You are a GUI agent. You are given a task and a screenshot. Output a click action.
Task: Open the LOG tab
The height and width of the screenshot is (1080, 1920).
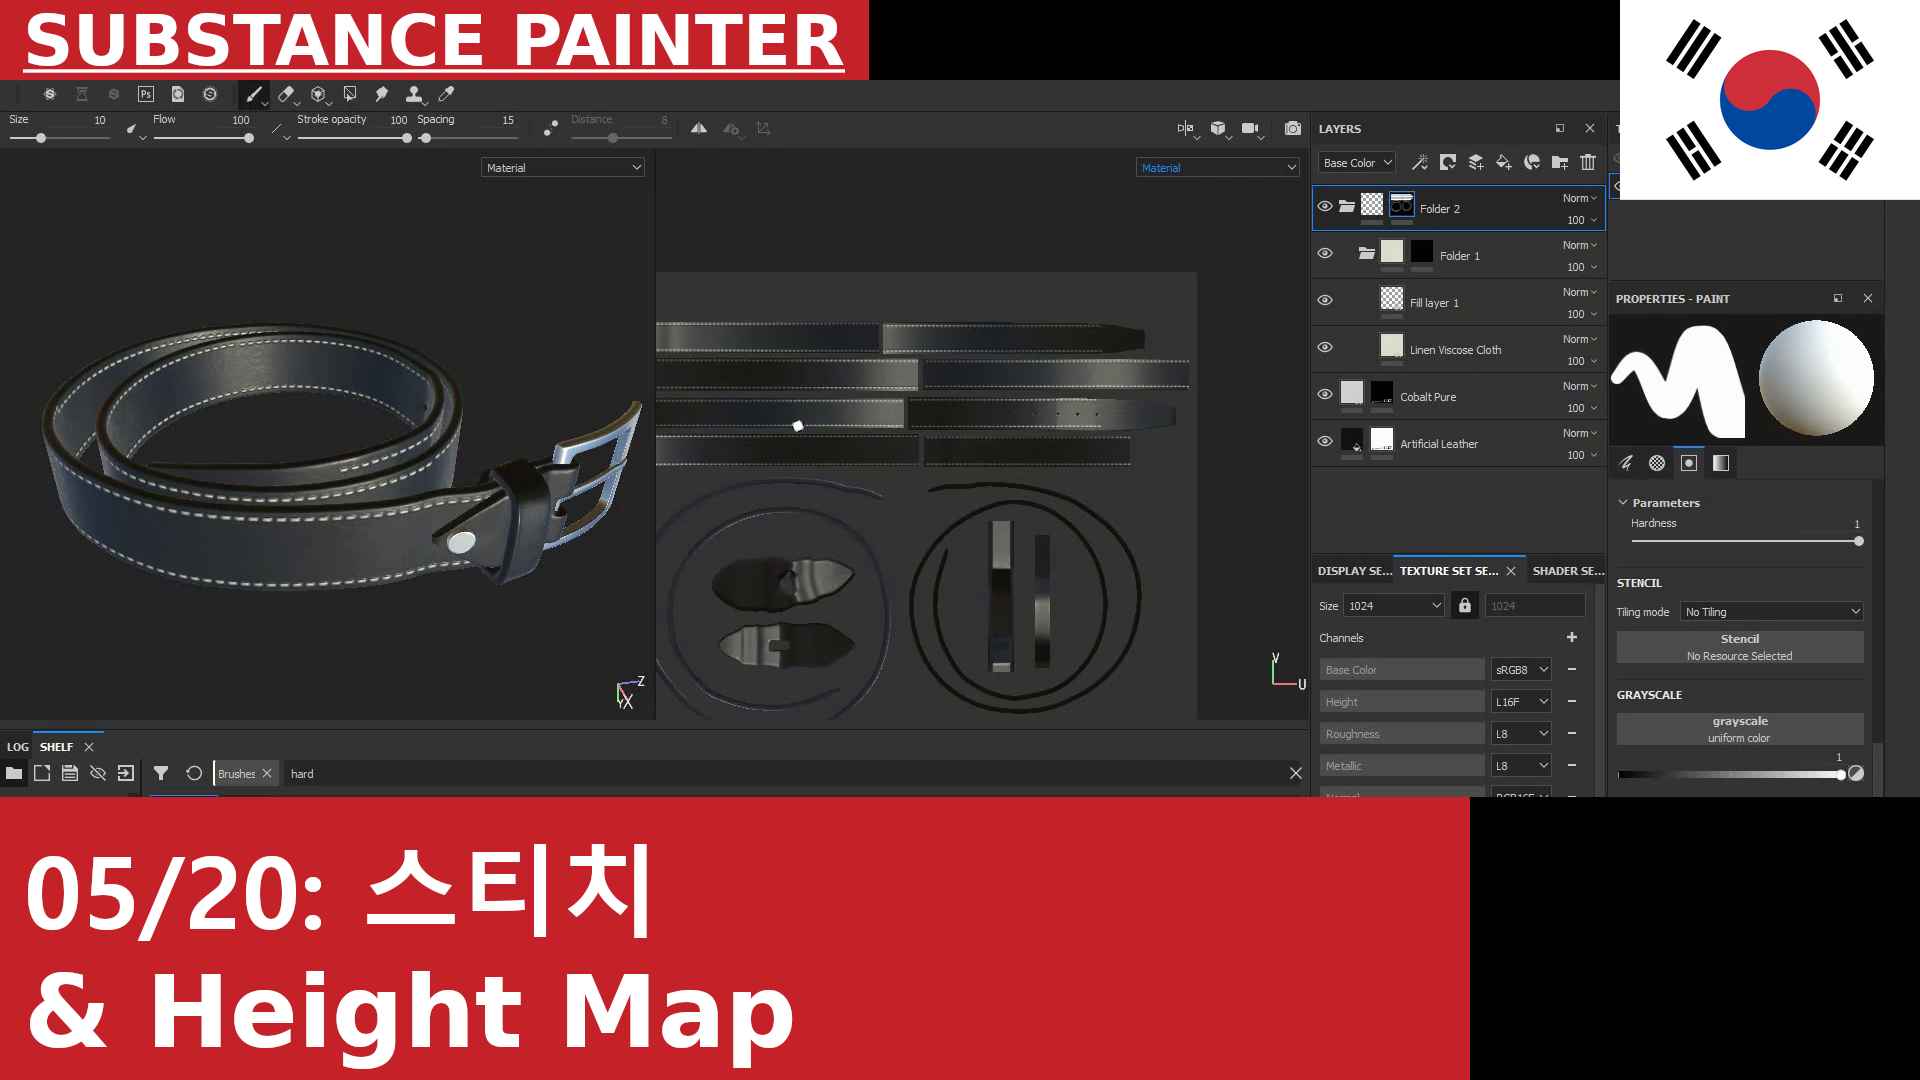point(18,747)
